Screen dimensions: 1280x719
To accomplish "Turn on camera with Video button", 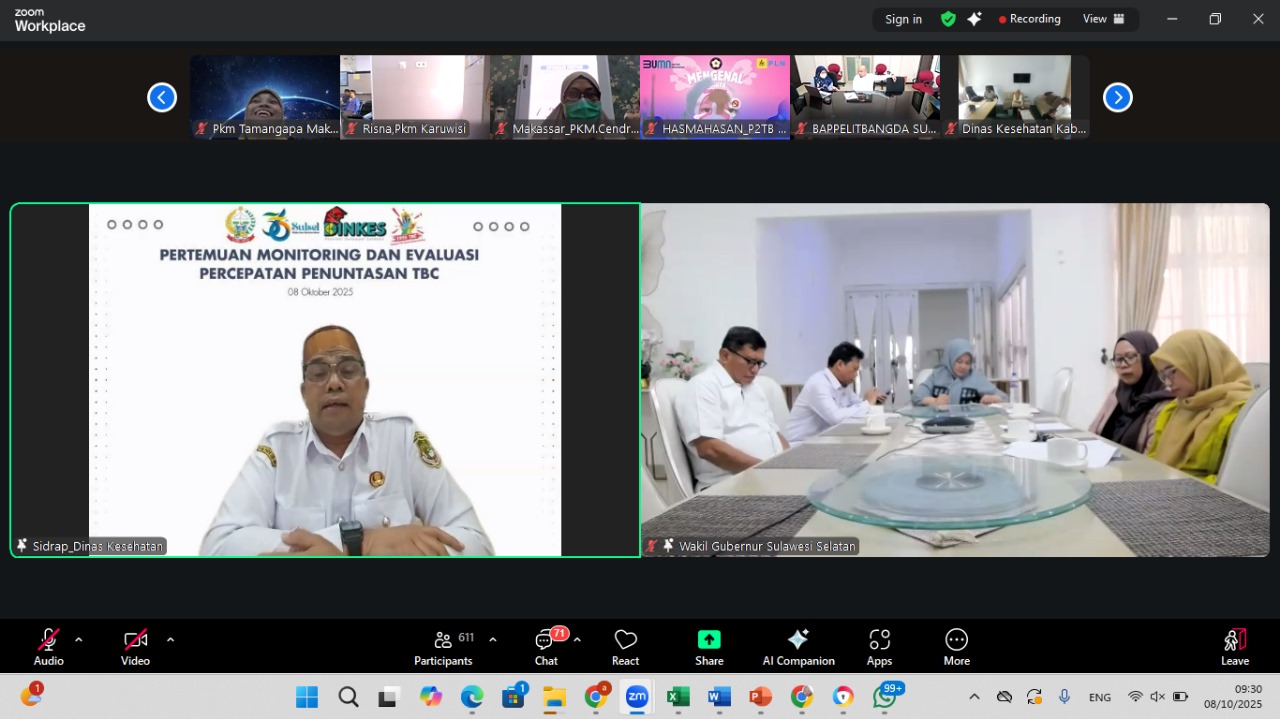I will (135, 647).
